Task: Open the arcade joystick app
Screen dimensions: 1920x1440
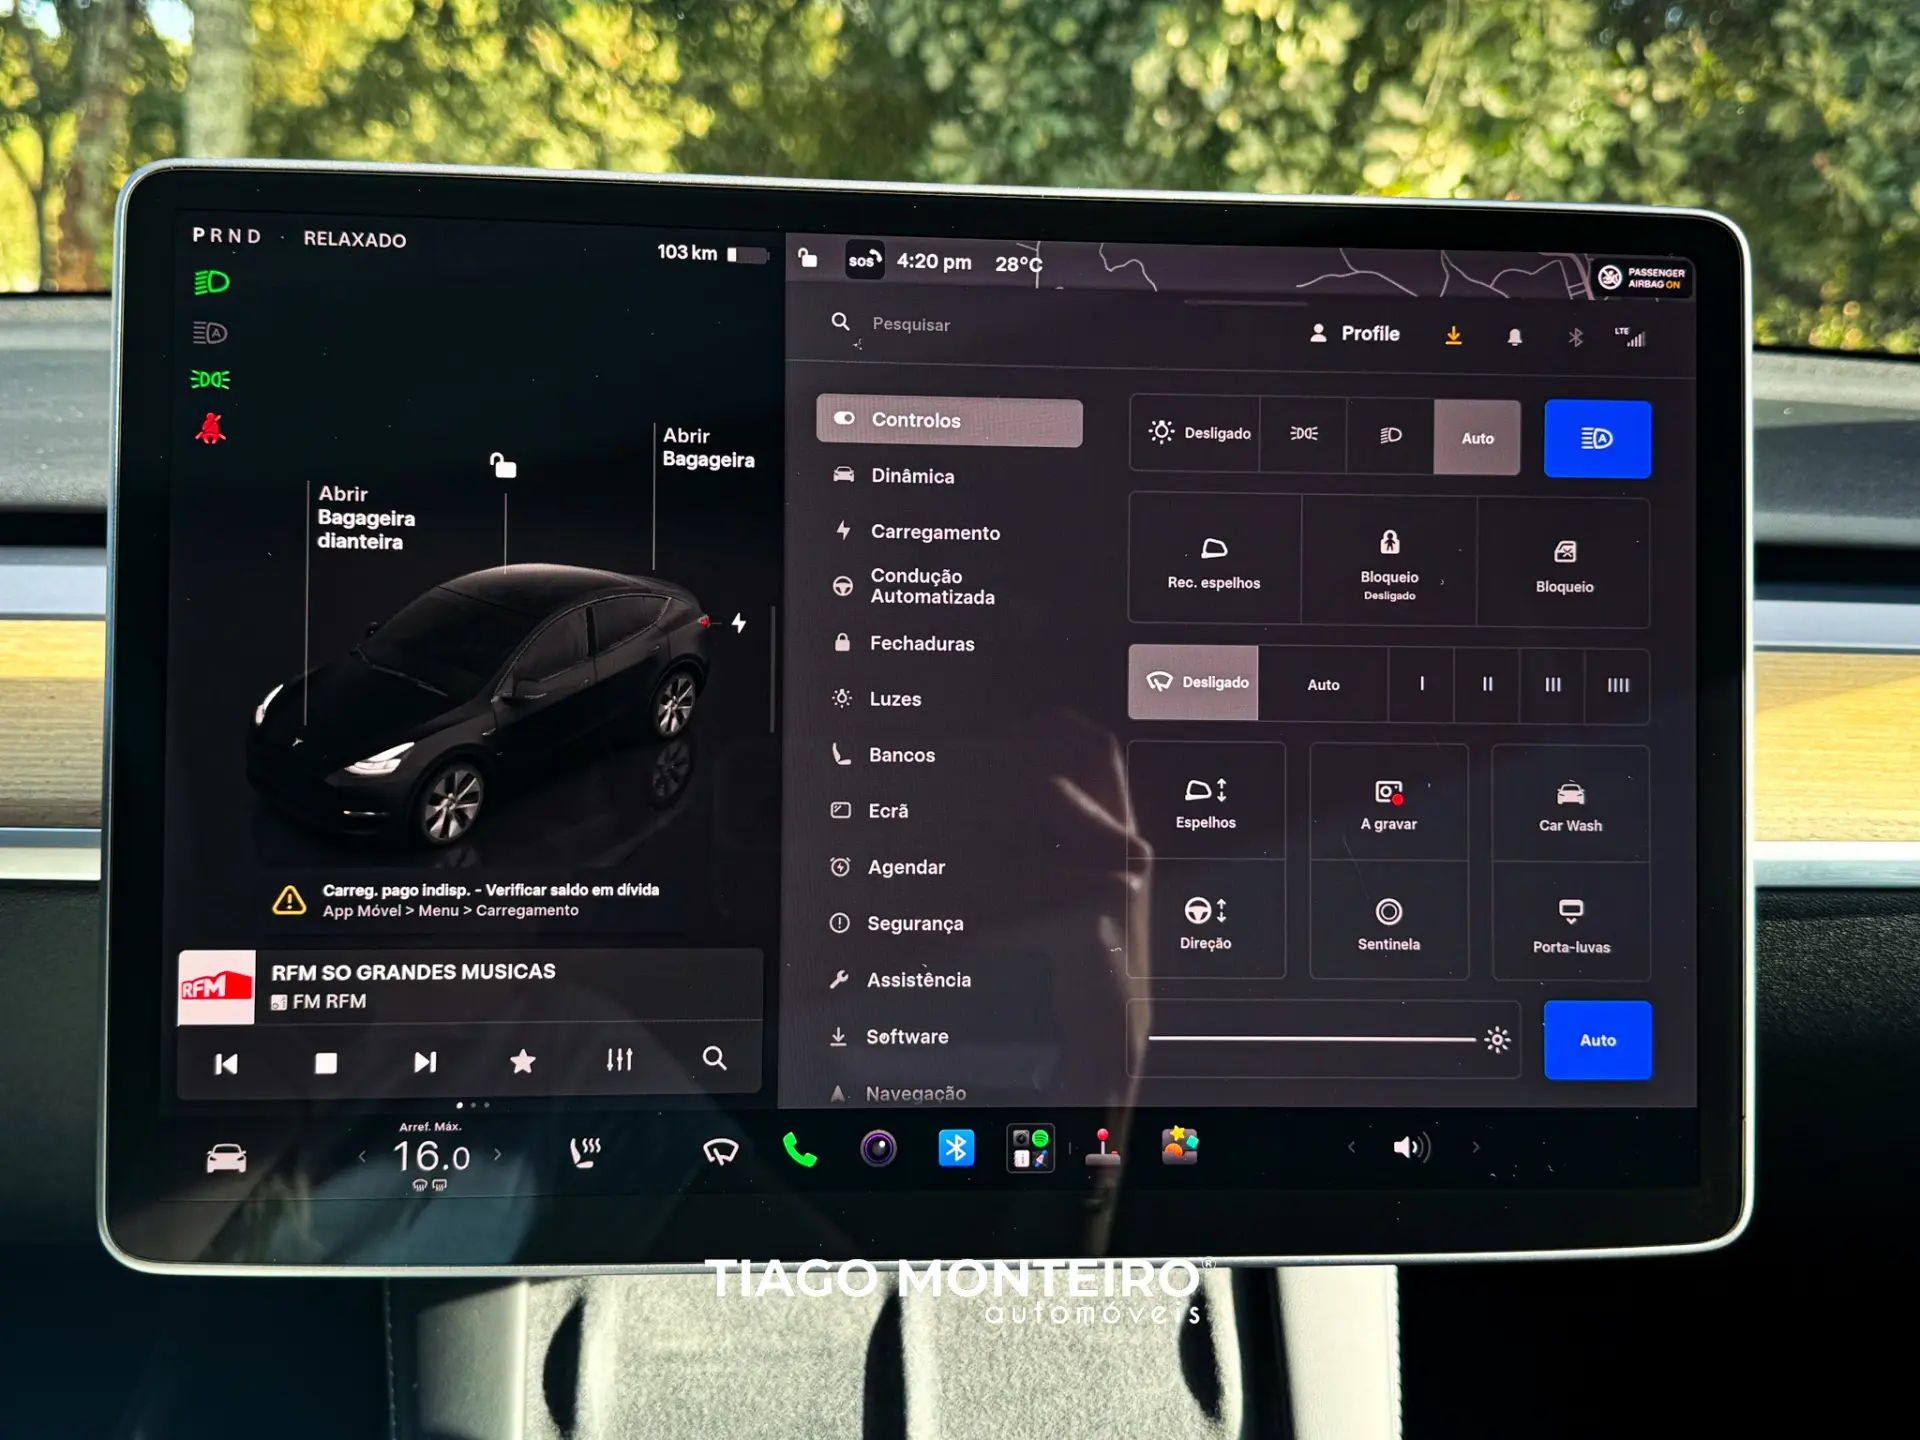Action: tap(1103, 1147)
